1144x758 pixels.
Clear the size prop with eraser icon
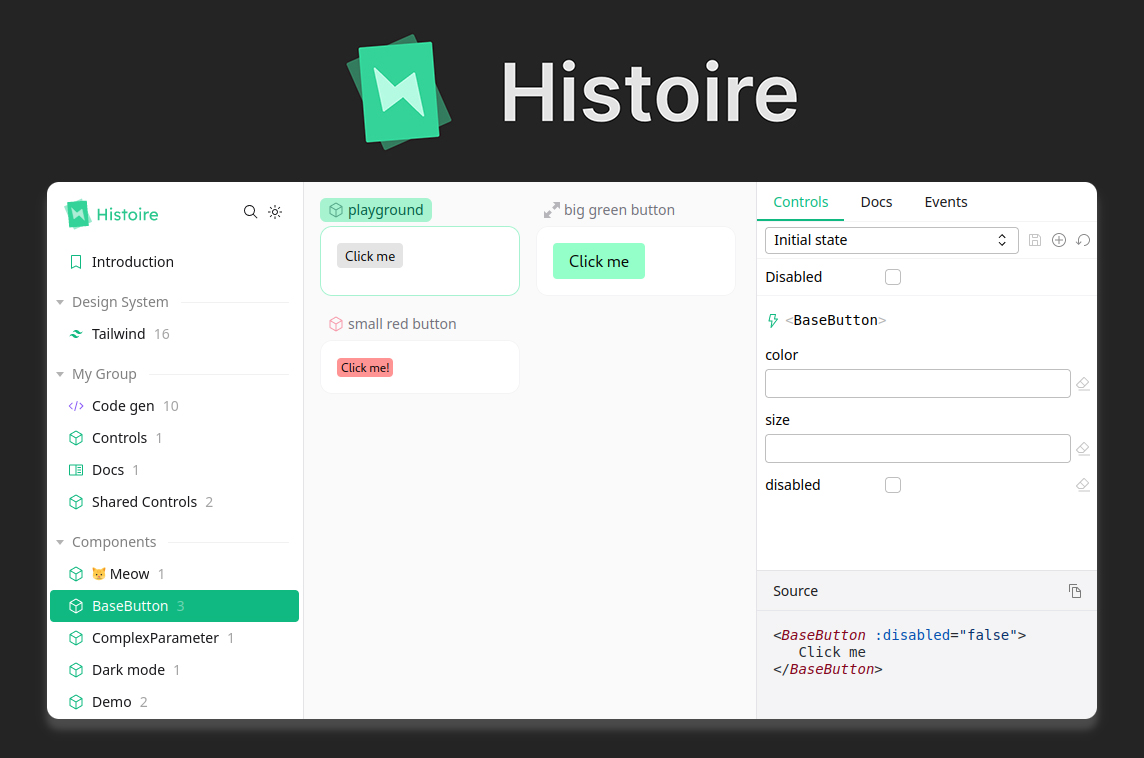click(1083, 449)
